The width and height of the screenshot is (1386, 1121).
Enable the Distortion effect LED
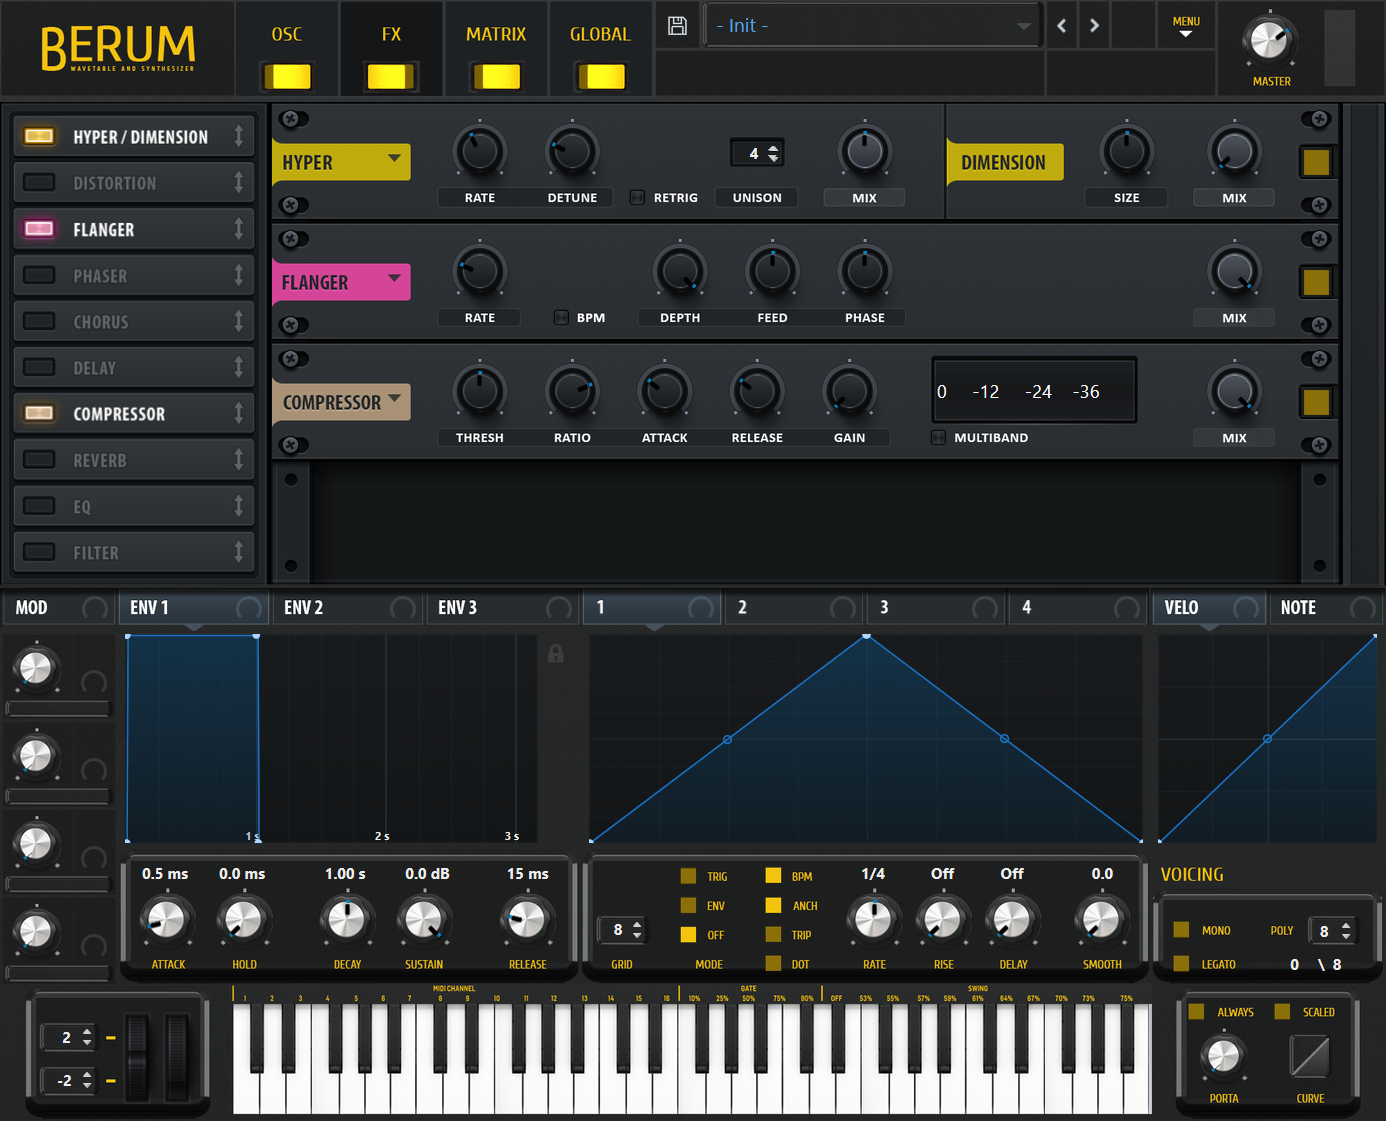point(39,182)
